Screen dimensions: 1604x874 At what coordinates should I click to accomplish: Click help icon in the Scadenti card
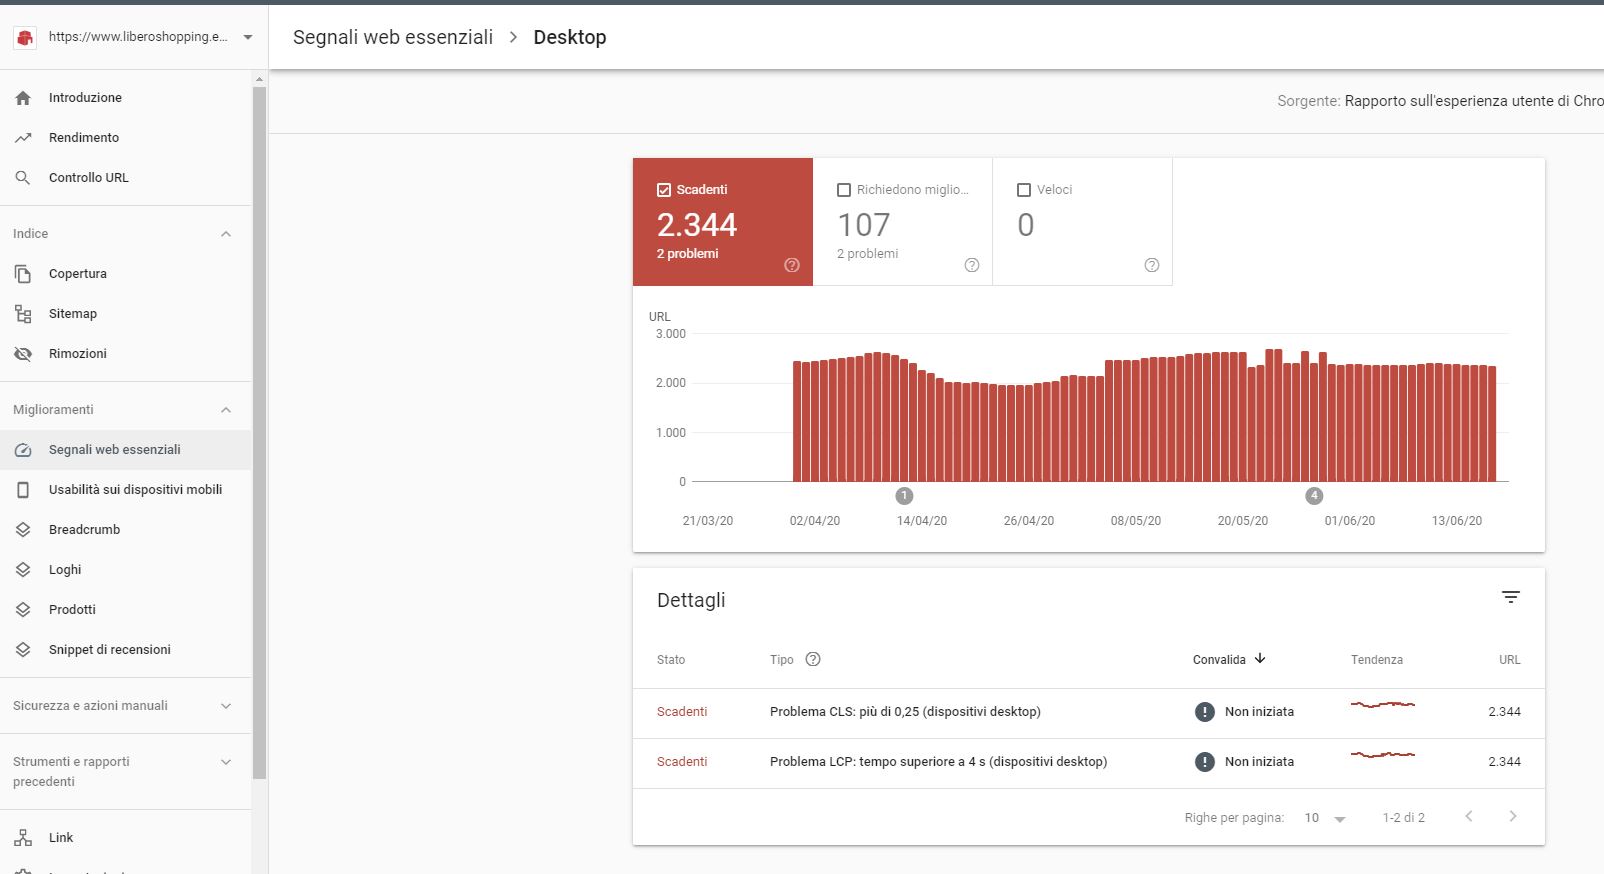[x=792, y=265]
